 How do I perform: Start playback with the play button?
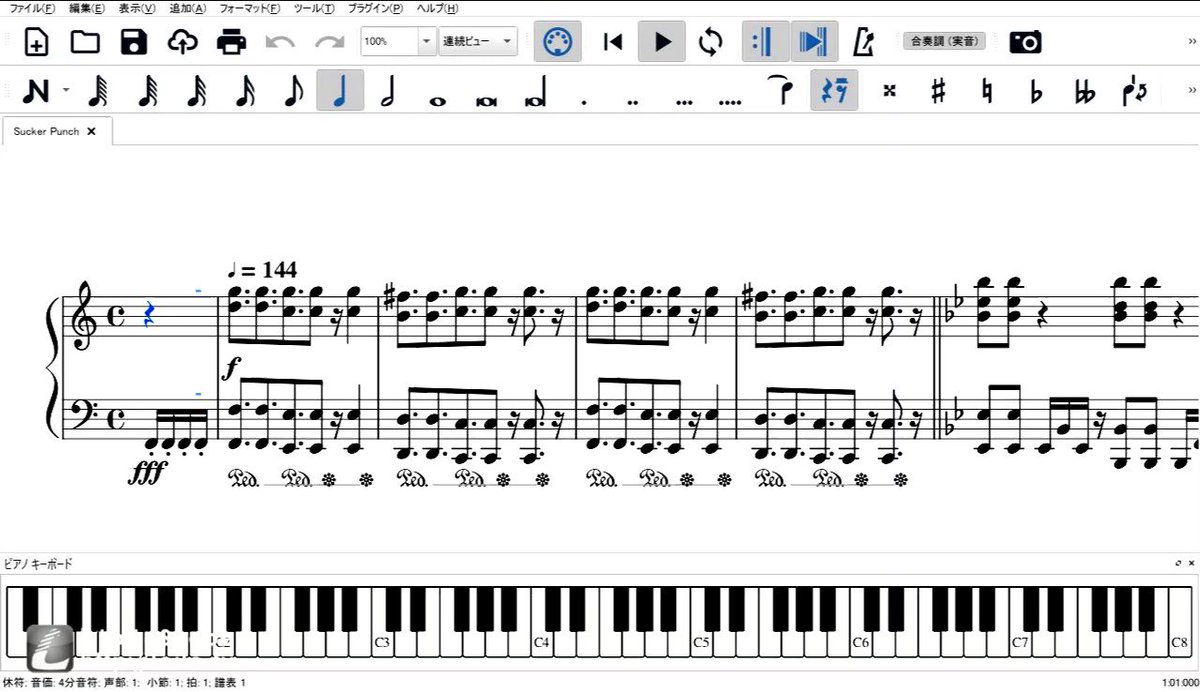click(661, 42)
